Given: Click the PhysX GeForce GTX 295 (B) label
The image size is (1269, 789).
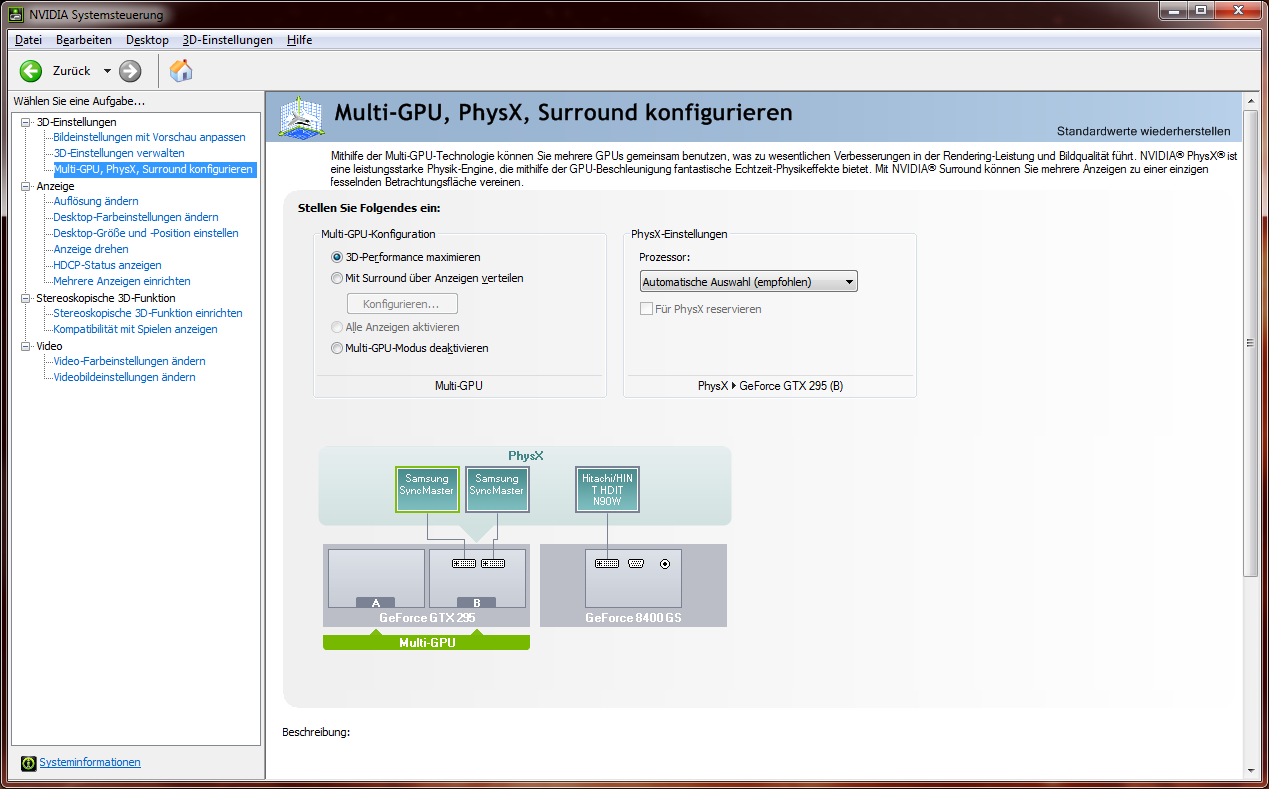Looking at the screenshot, I should tap(770, 386).
